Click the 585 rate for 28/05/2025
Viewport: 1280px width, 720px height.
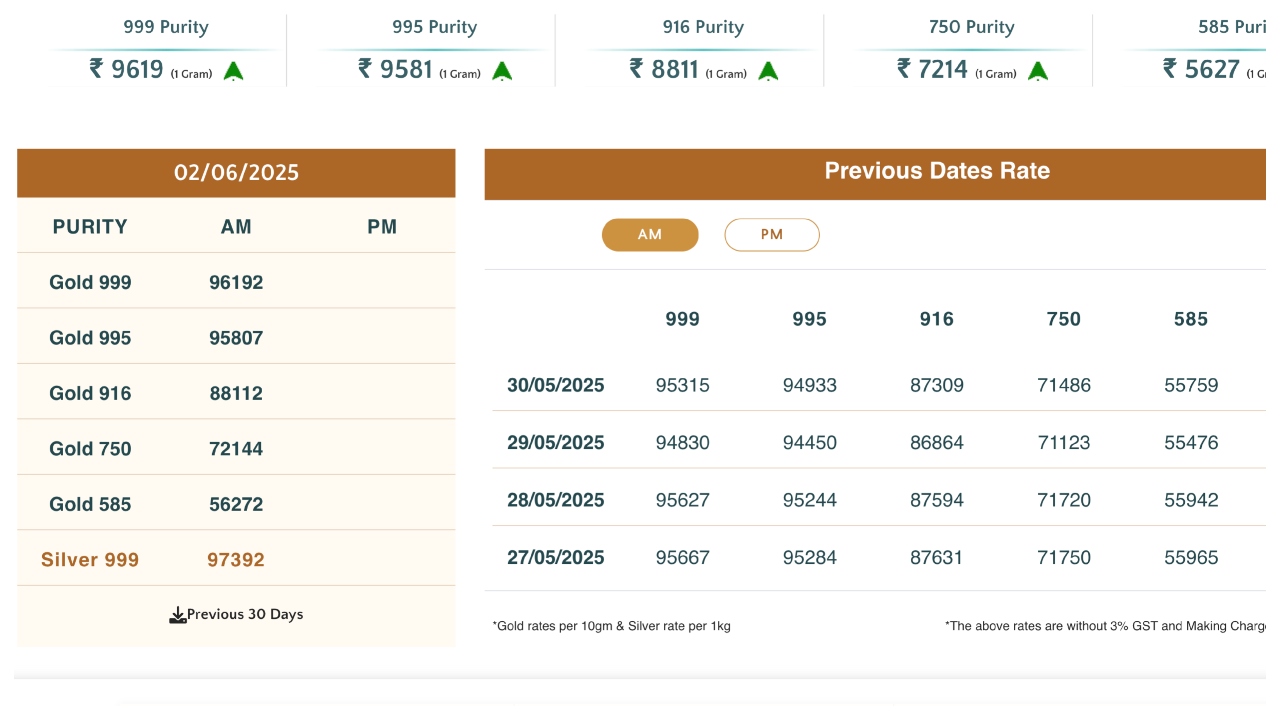click(1191, 501)
